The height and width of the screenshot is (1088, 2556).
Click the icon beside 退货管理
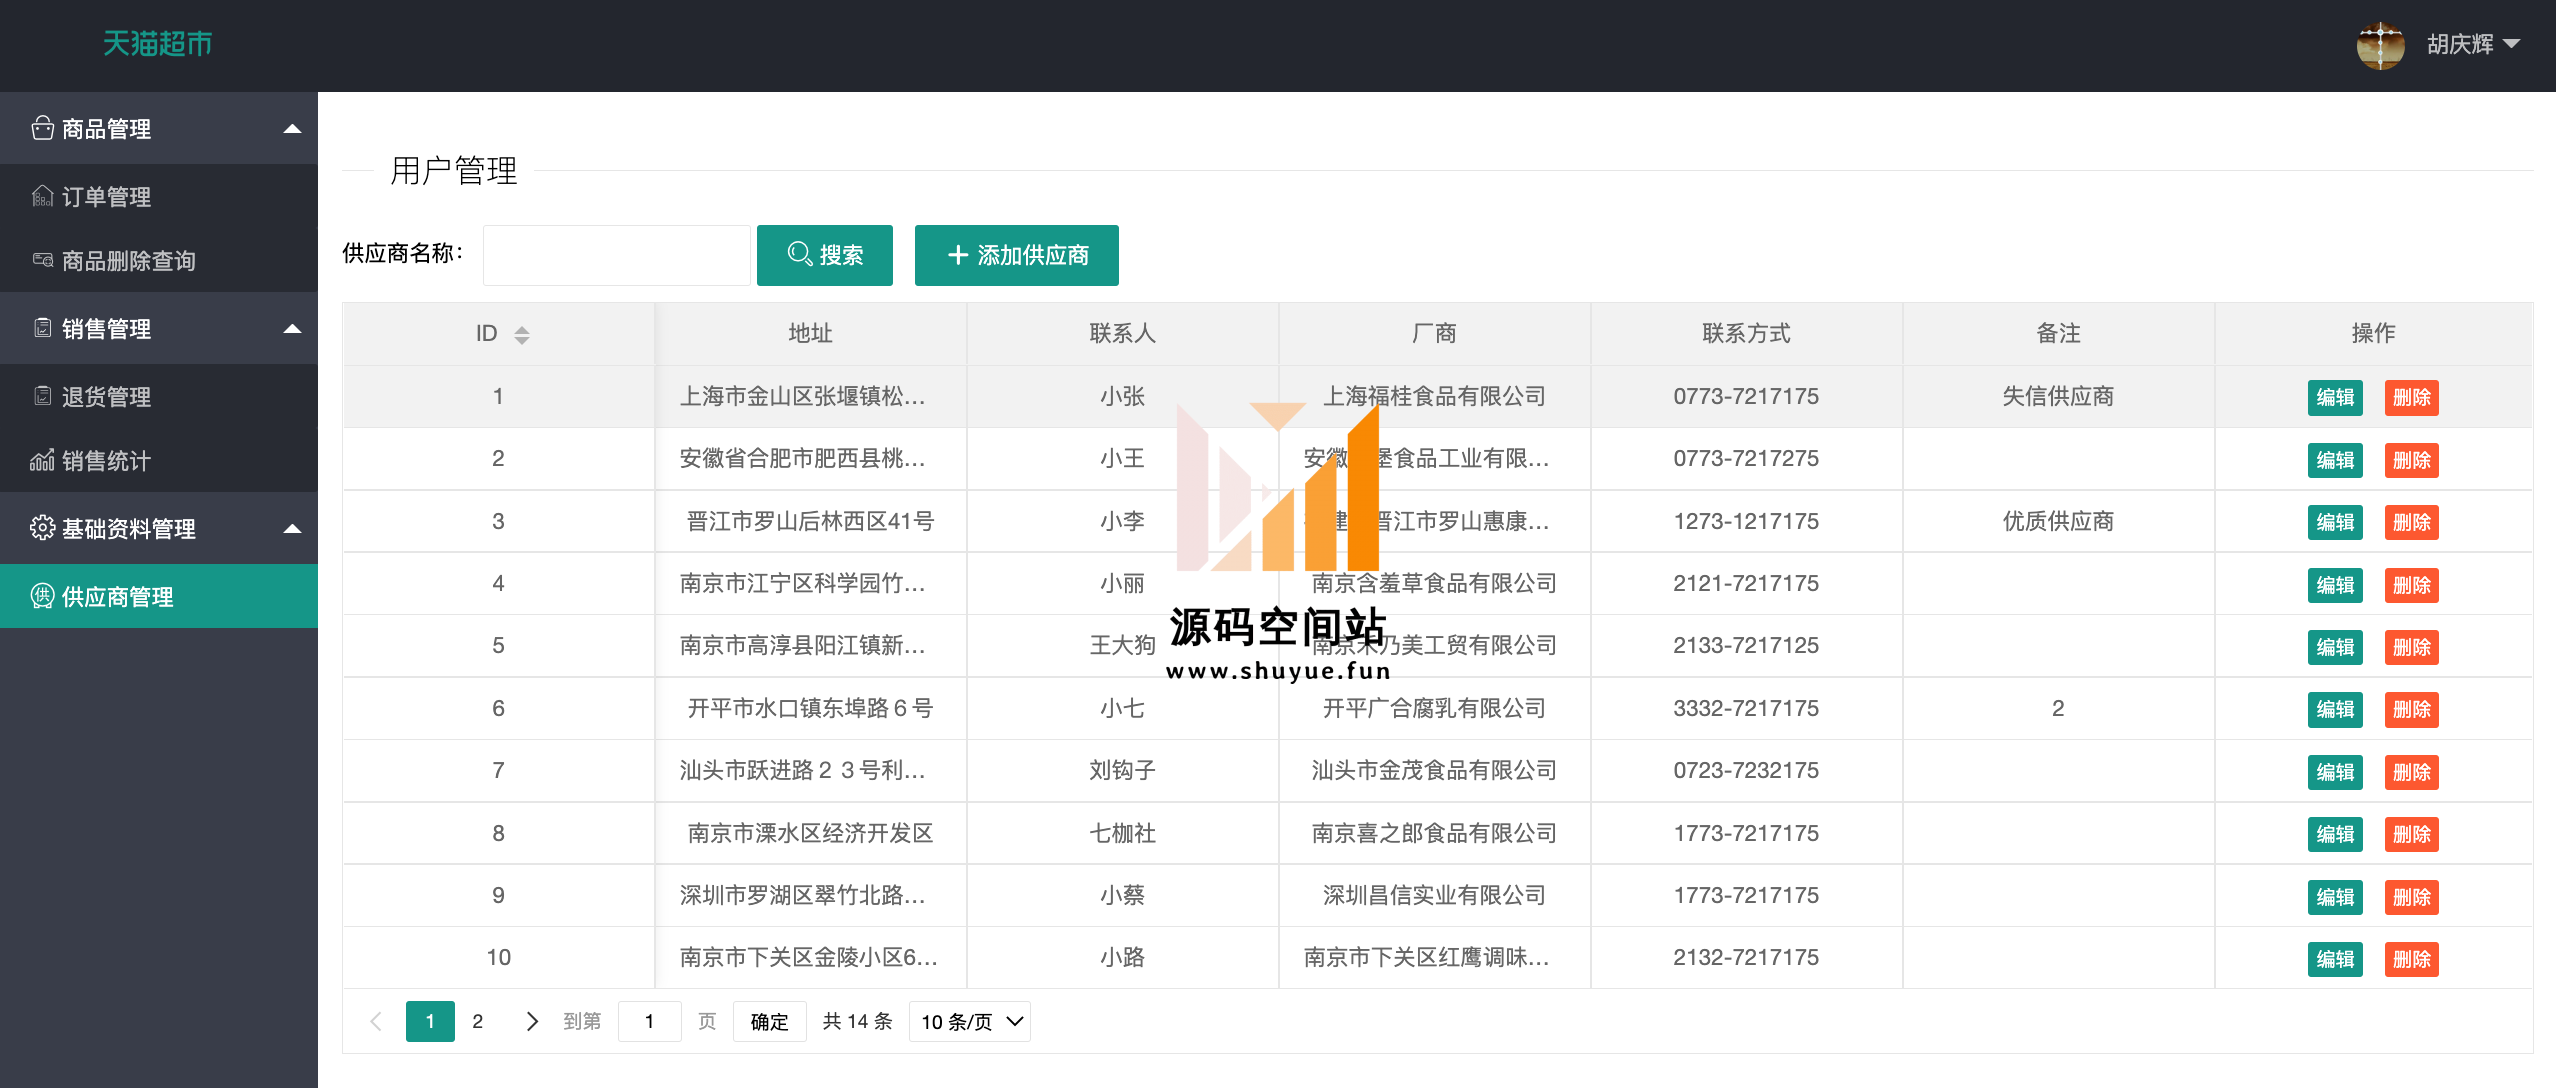(x=42, y=396)
